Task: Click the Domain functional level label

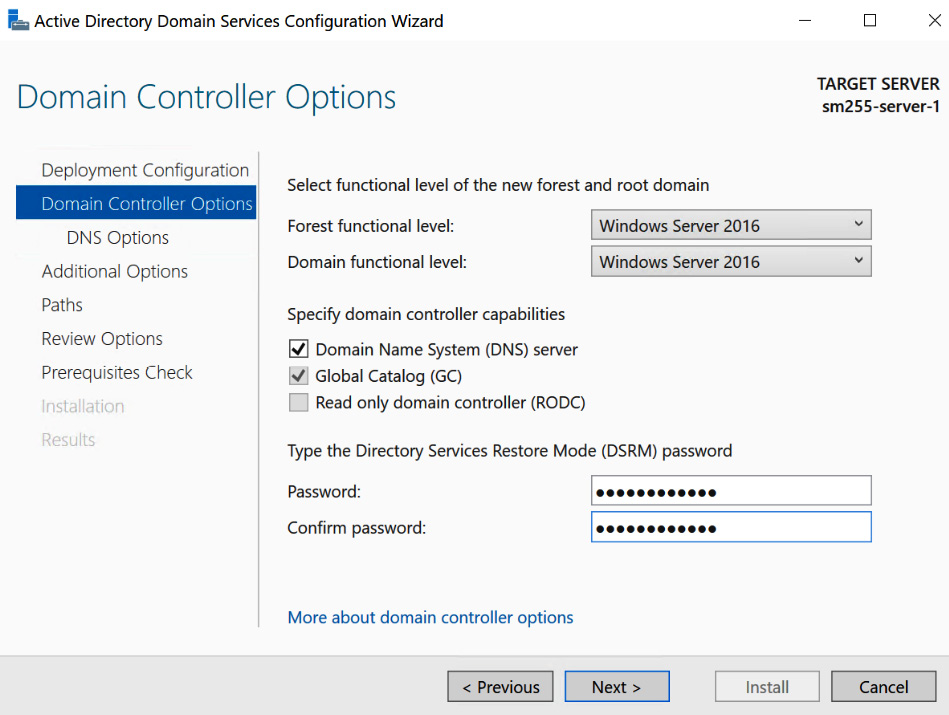Action: tap(377, 262)
